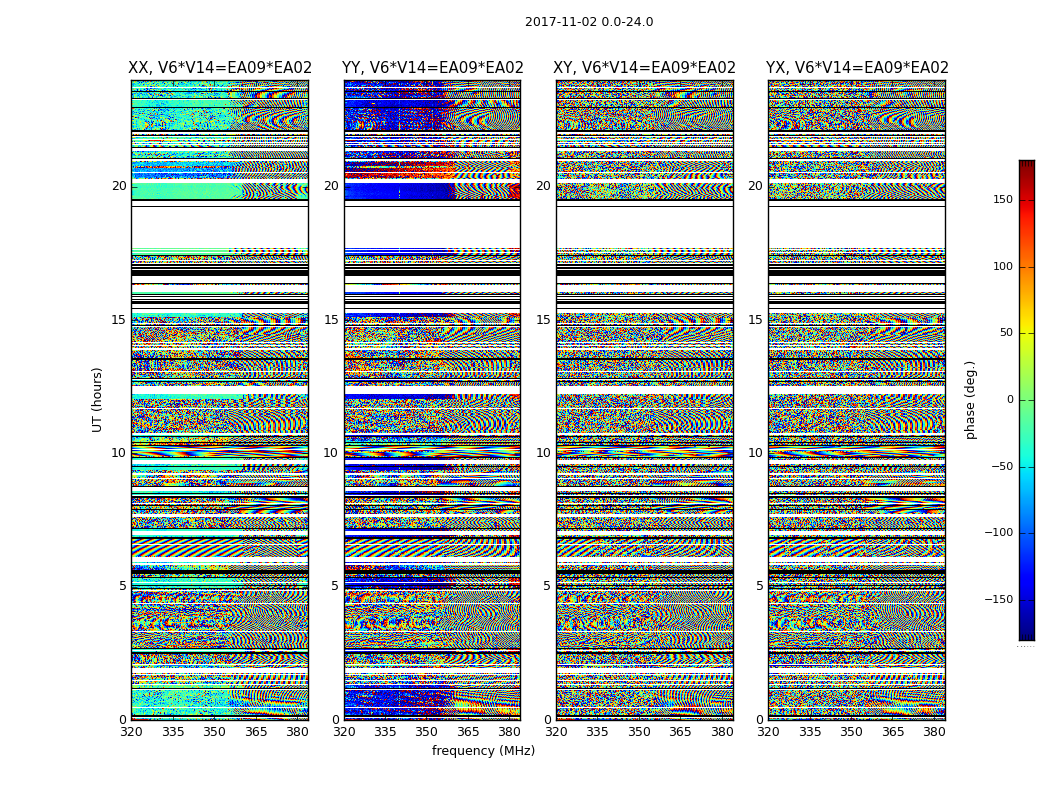Click the 15 hour tick of XY panel

pos(544,320)
